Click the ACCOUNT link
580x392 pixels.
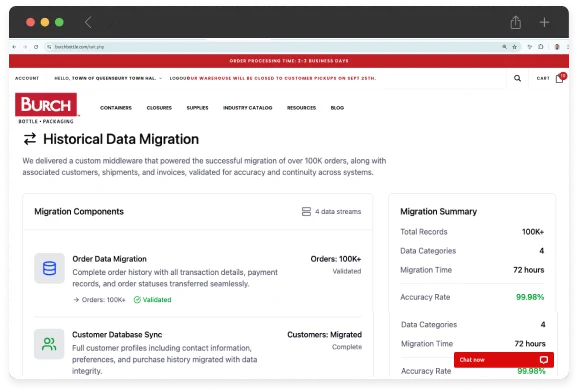[x=27, y=78]
